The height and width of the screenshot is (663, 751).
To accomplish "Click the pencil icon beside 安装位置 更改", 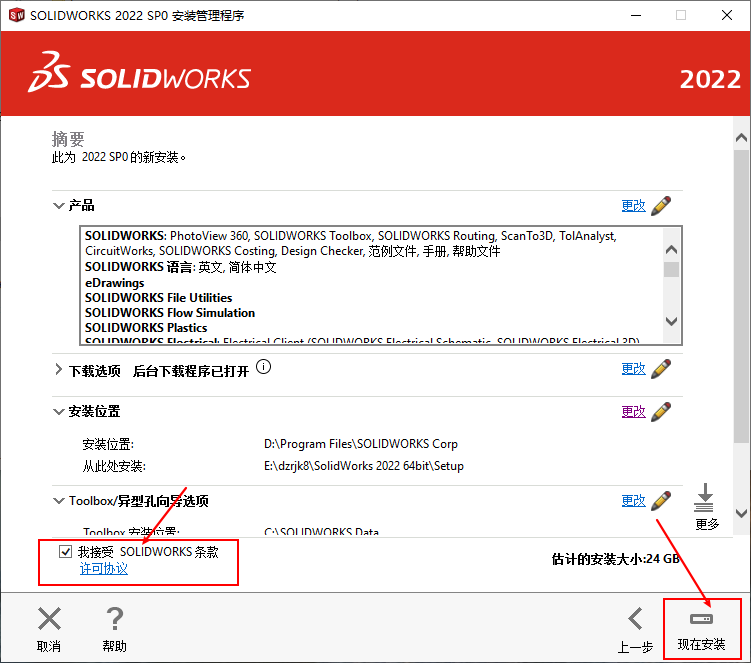I will (661, 412).
